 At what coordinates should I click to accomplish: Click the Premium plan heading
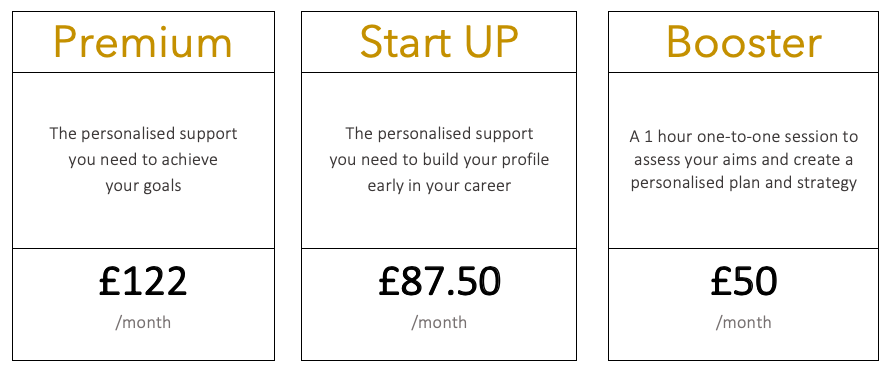143,43
